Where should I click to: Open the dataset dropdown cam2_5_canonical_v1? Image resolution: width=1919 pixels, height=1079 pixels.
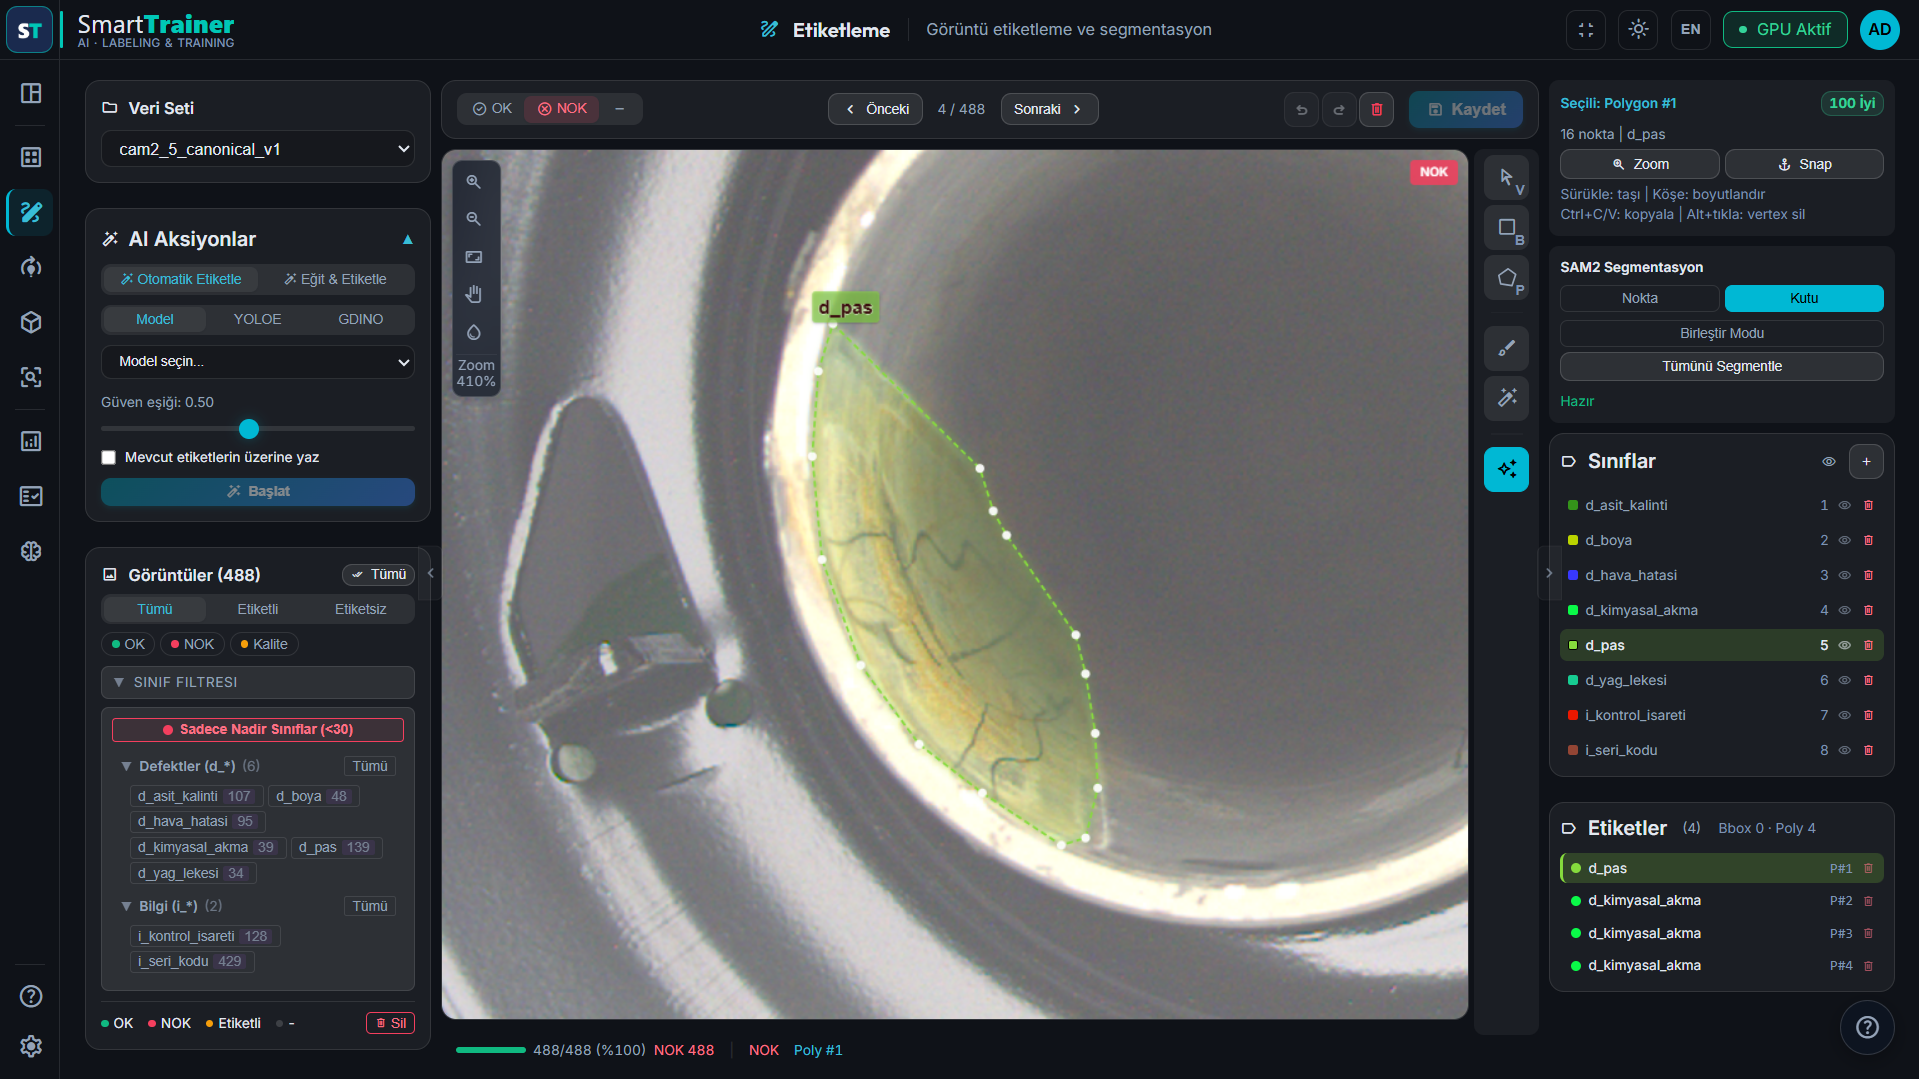coord(258,150)
